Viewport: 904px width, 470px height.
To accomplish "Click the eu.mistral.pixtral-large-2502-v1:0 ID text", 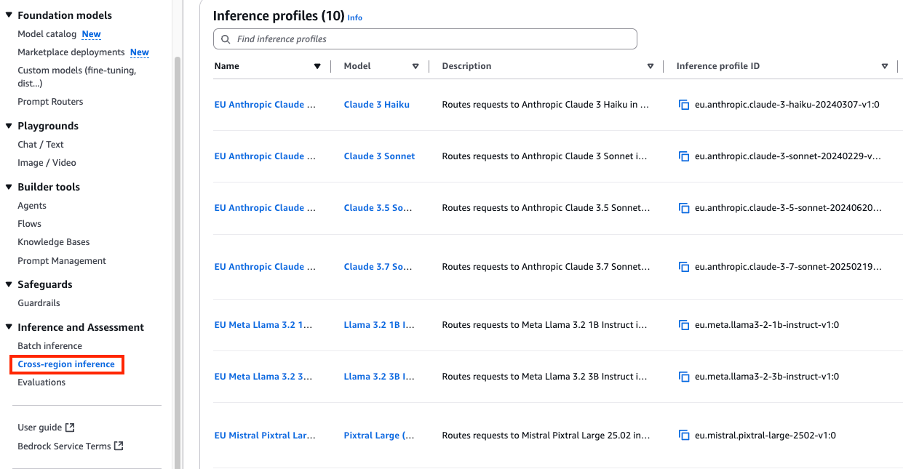I will pyautogui.click(x=765, y=435).
